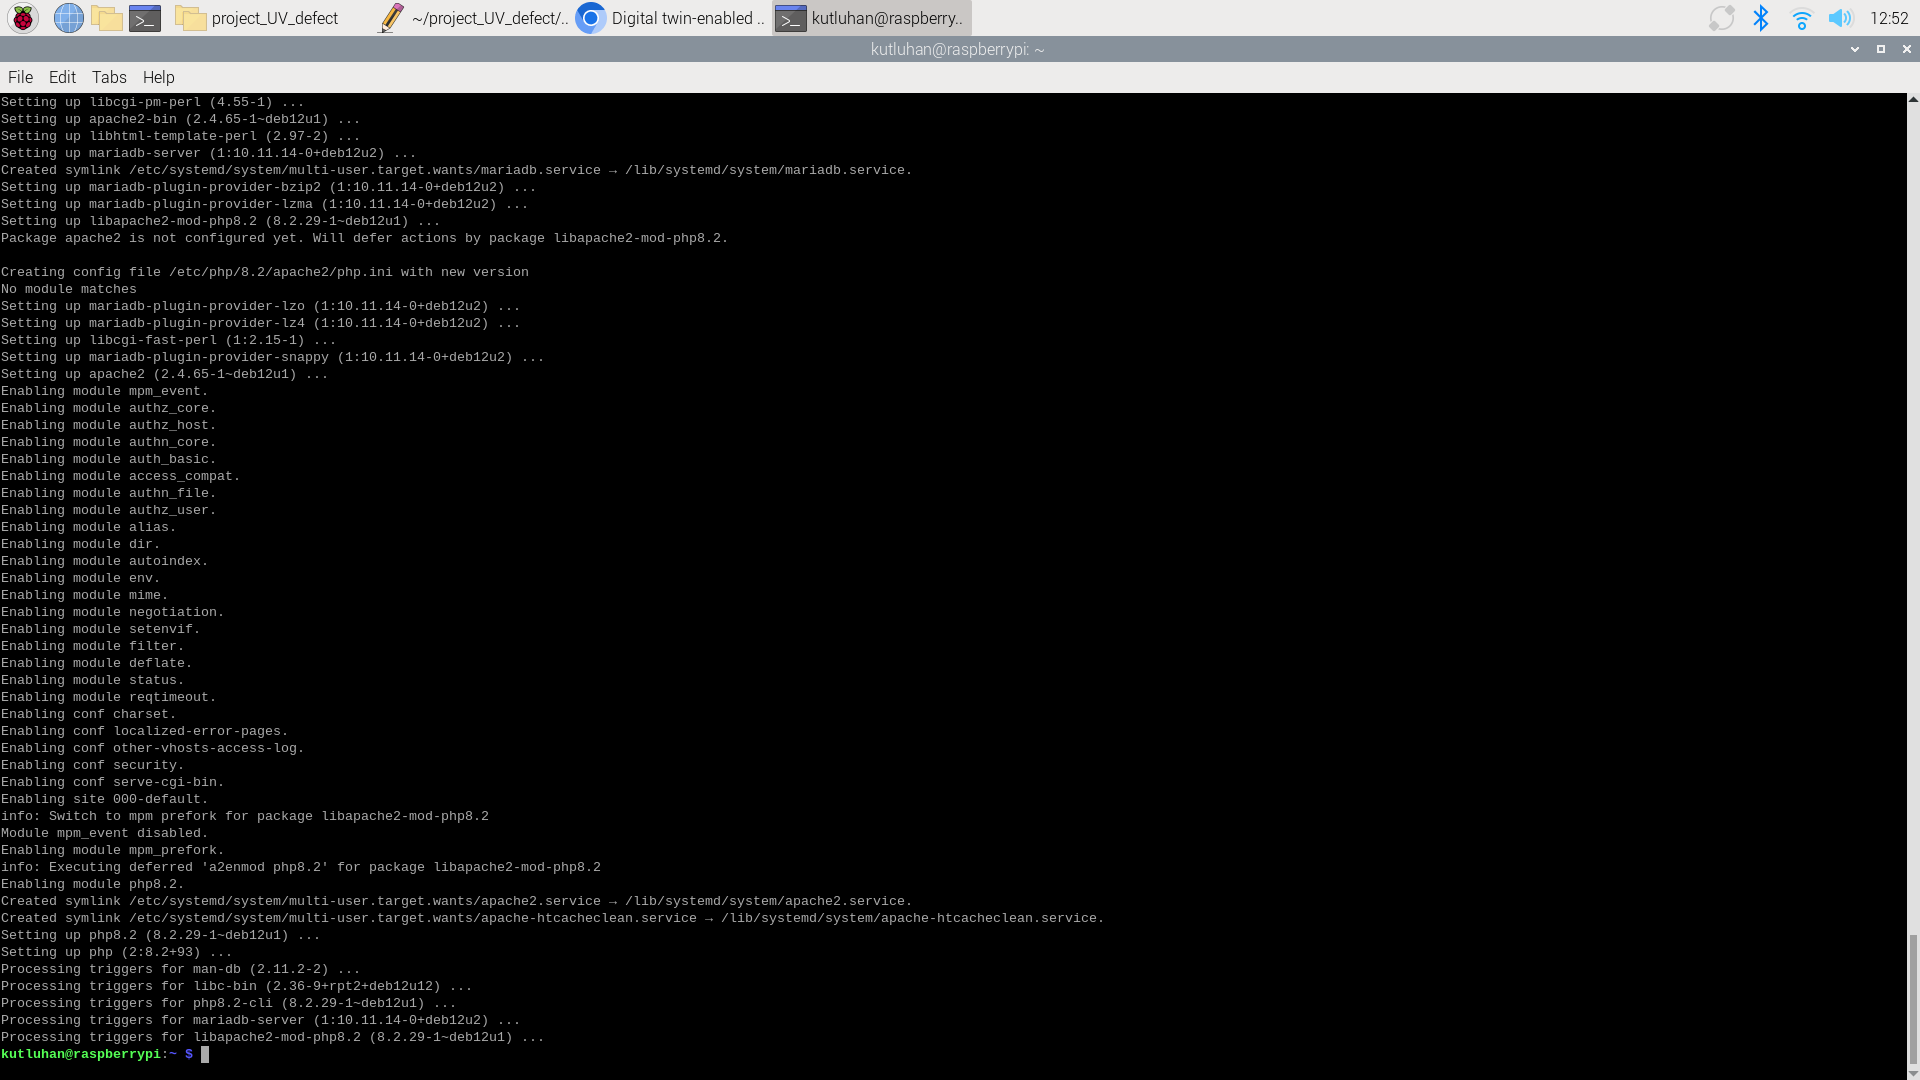Click the 'Enabling module autoindex.' line
The width and height of the screenshot is (1920, 1080).
coord(105,561)
